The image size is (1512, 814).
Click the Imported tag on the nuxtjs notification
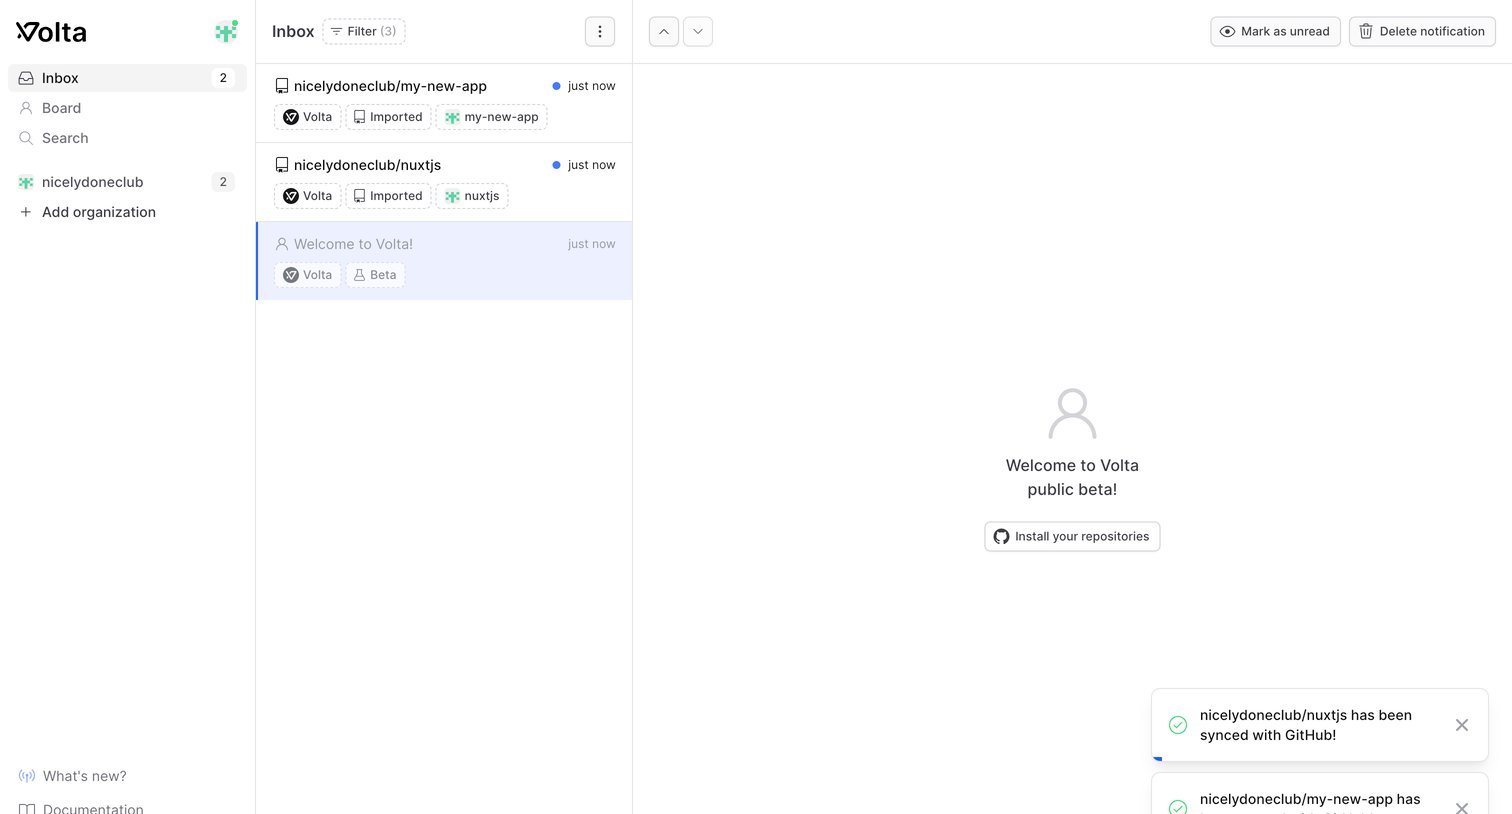coord(388,196)
